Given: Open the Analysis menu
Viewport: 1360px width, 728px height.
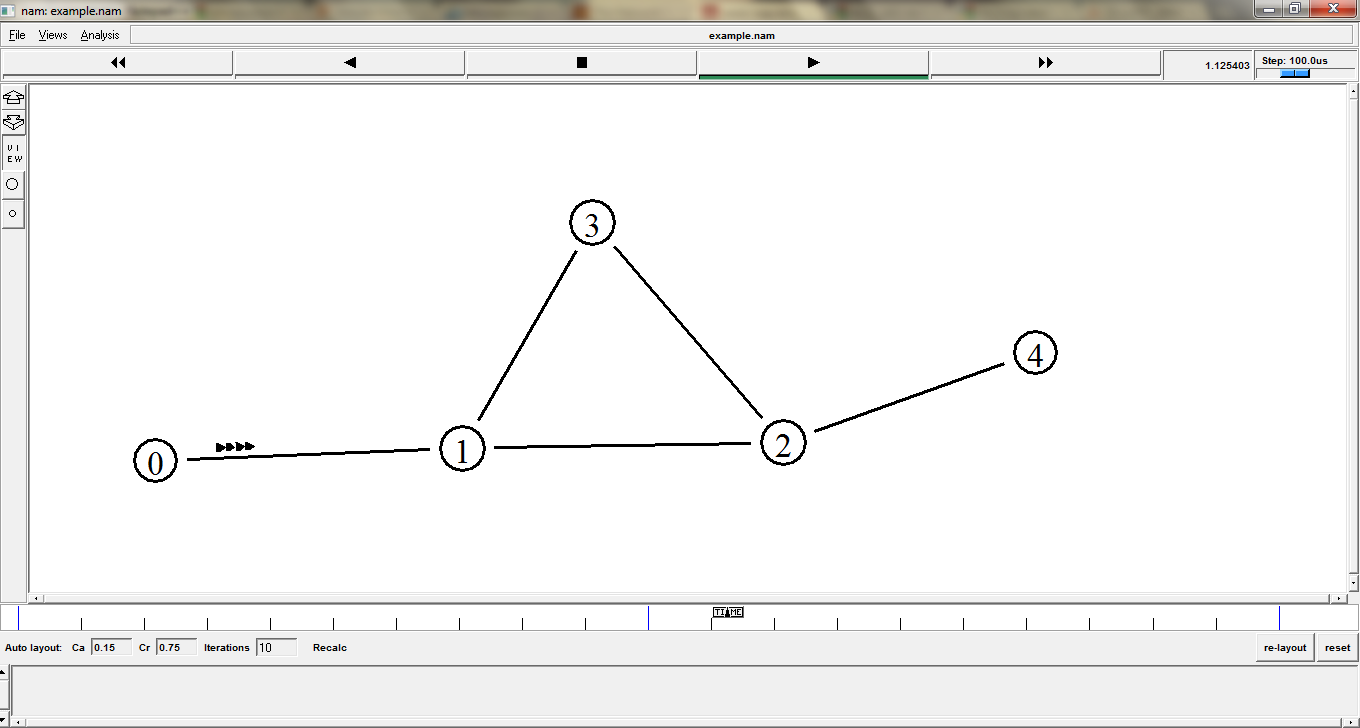Looking at the screenshot, I should [x=100, y=35].
